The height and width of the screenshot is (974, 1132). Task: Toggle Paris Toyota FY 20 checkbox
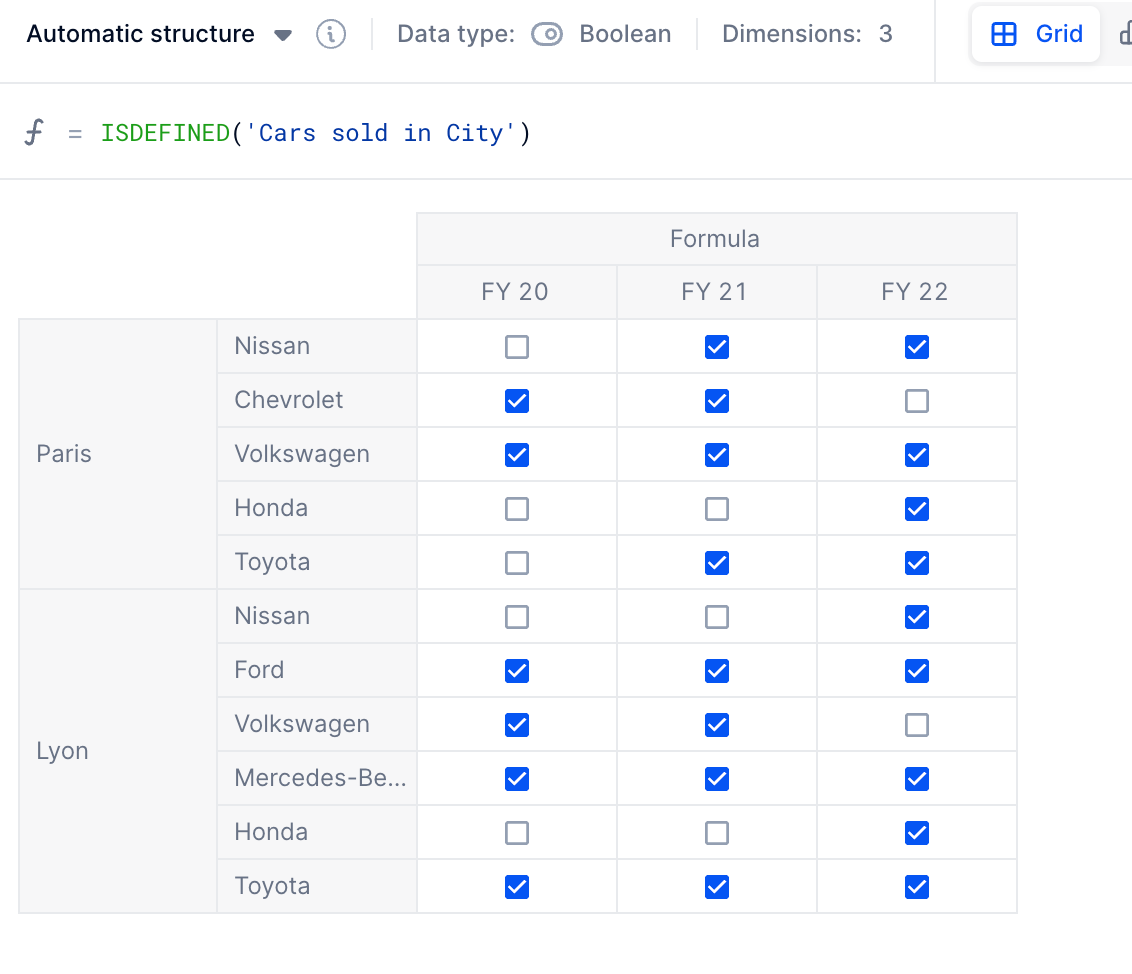point(517,563)
